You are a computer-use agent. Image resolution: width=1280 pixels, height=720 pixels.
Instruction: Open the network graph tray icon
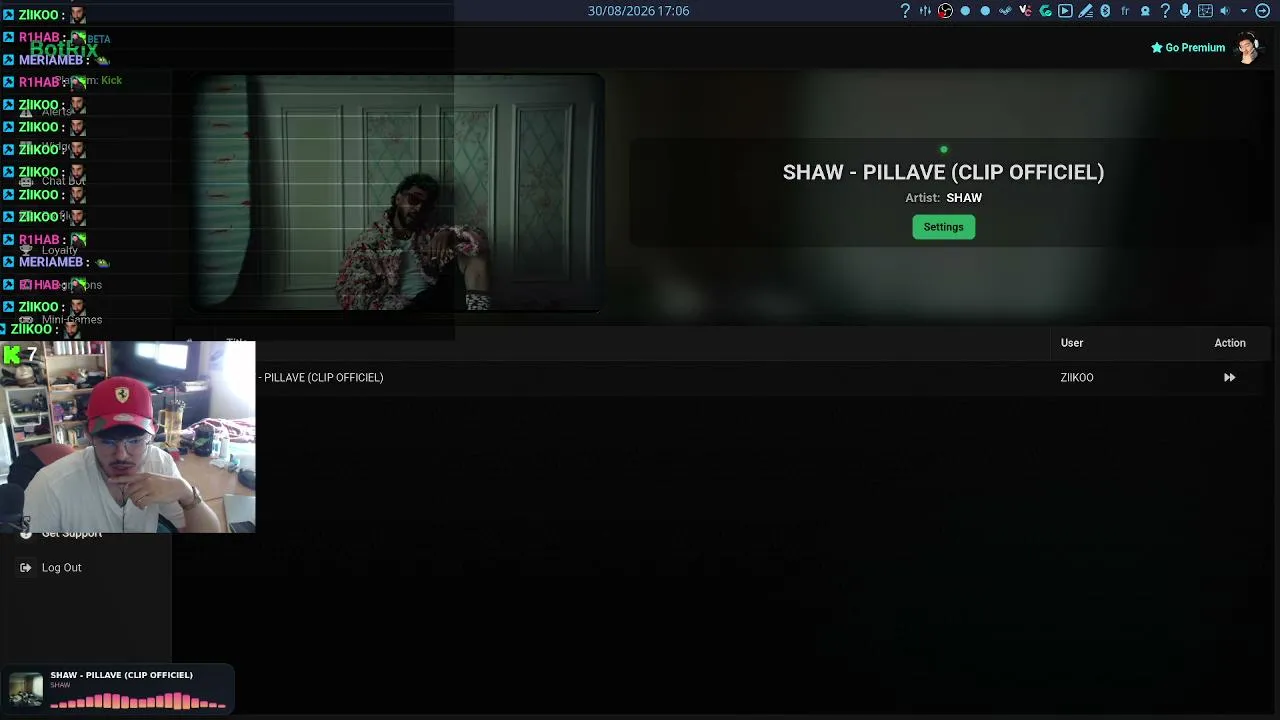coord(1205,11)
